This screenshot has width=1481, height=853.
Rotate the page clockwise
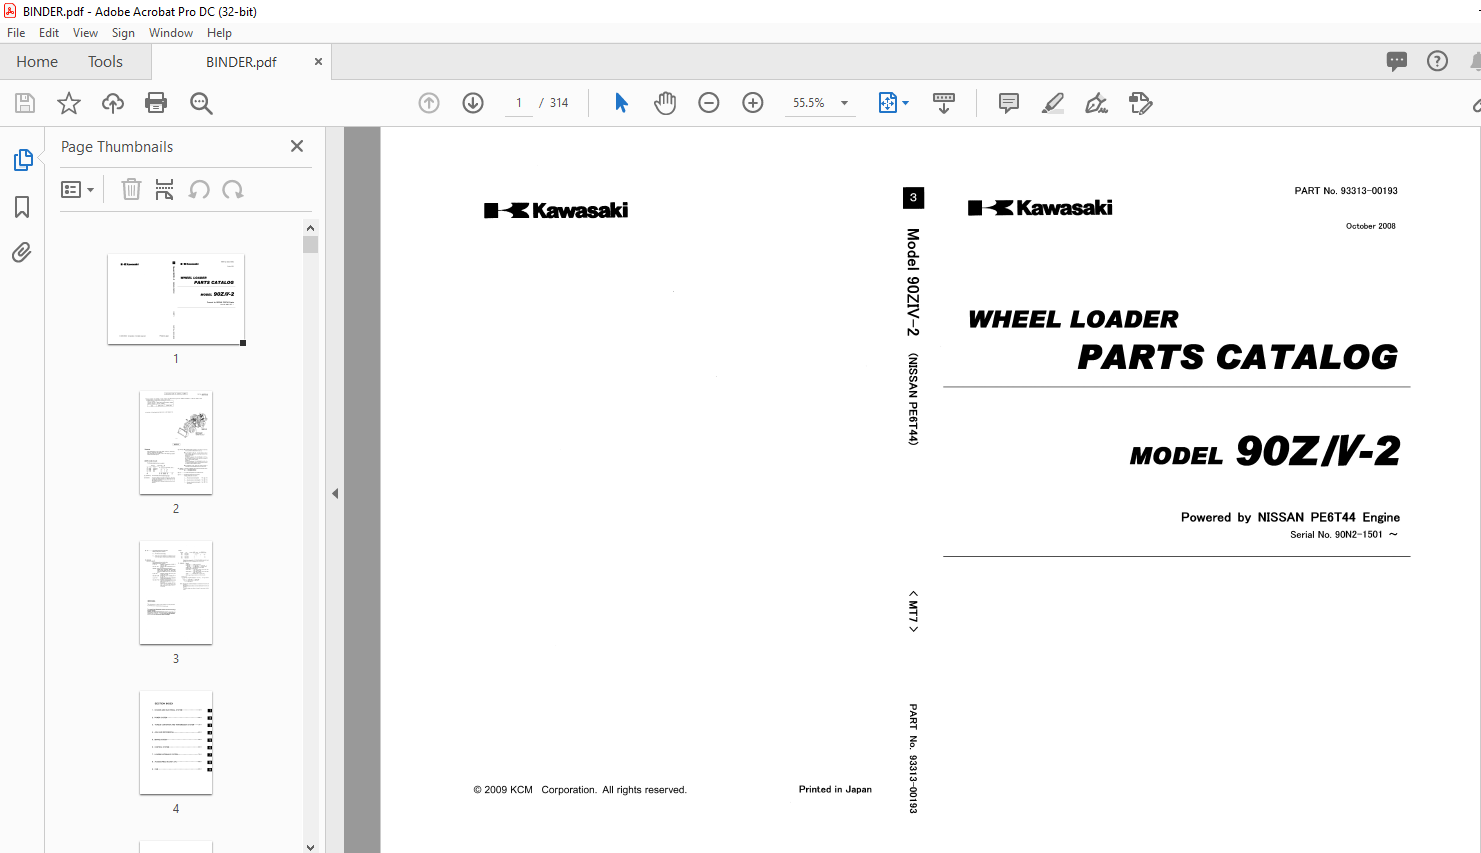pyautogui.click(x=233, y=189)
